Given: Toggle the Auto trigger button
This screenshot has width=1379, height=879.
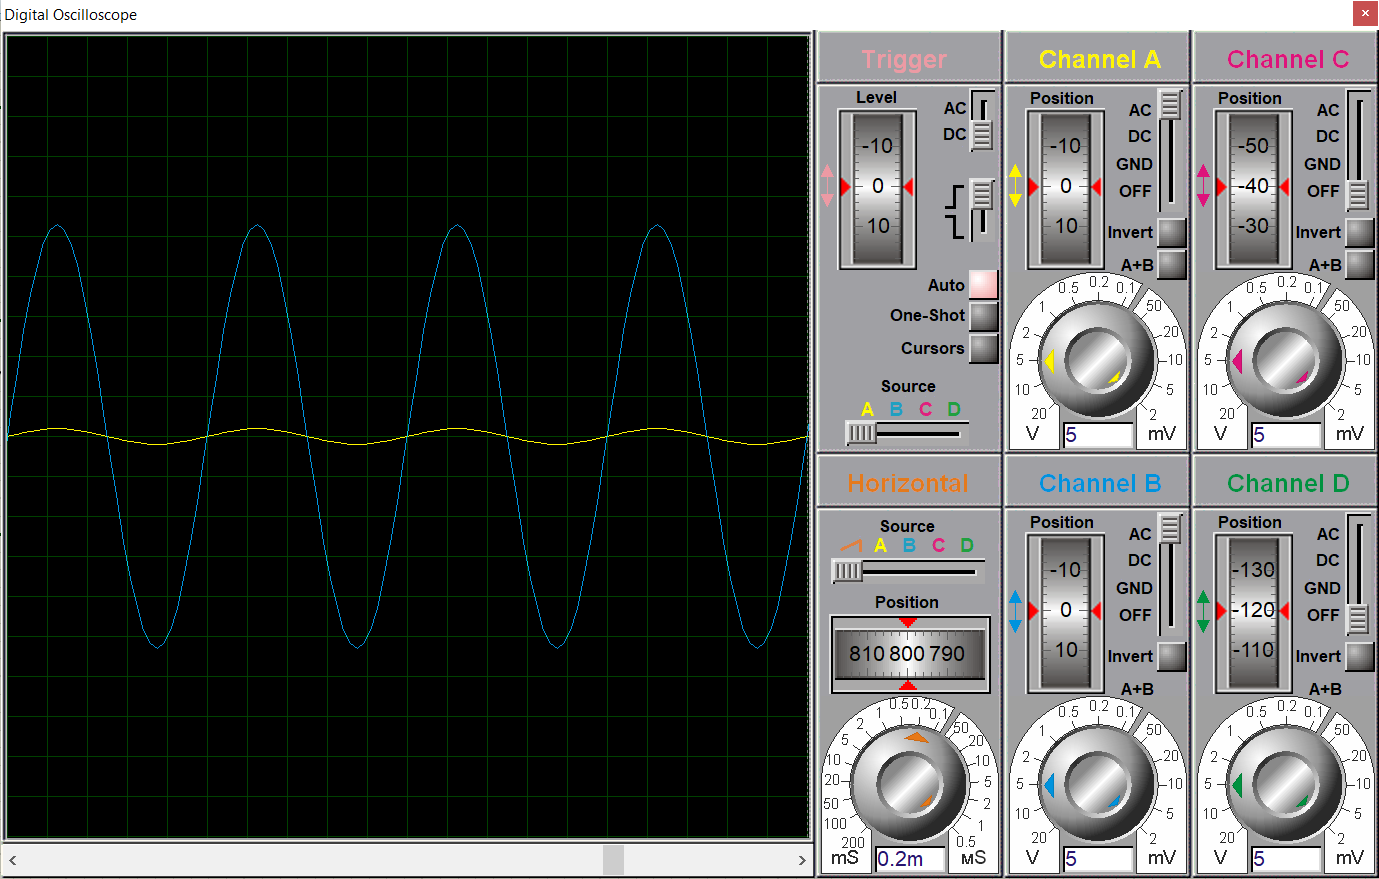Looking at the screenshot, I should [984, 285].
